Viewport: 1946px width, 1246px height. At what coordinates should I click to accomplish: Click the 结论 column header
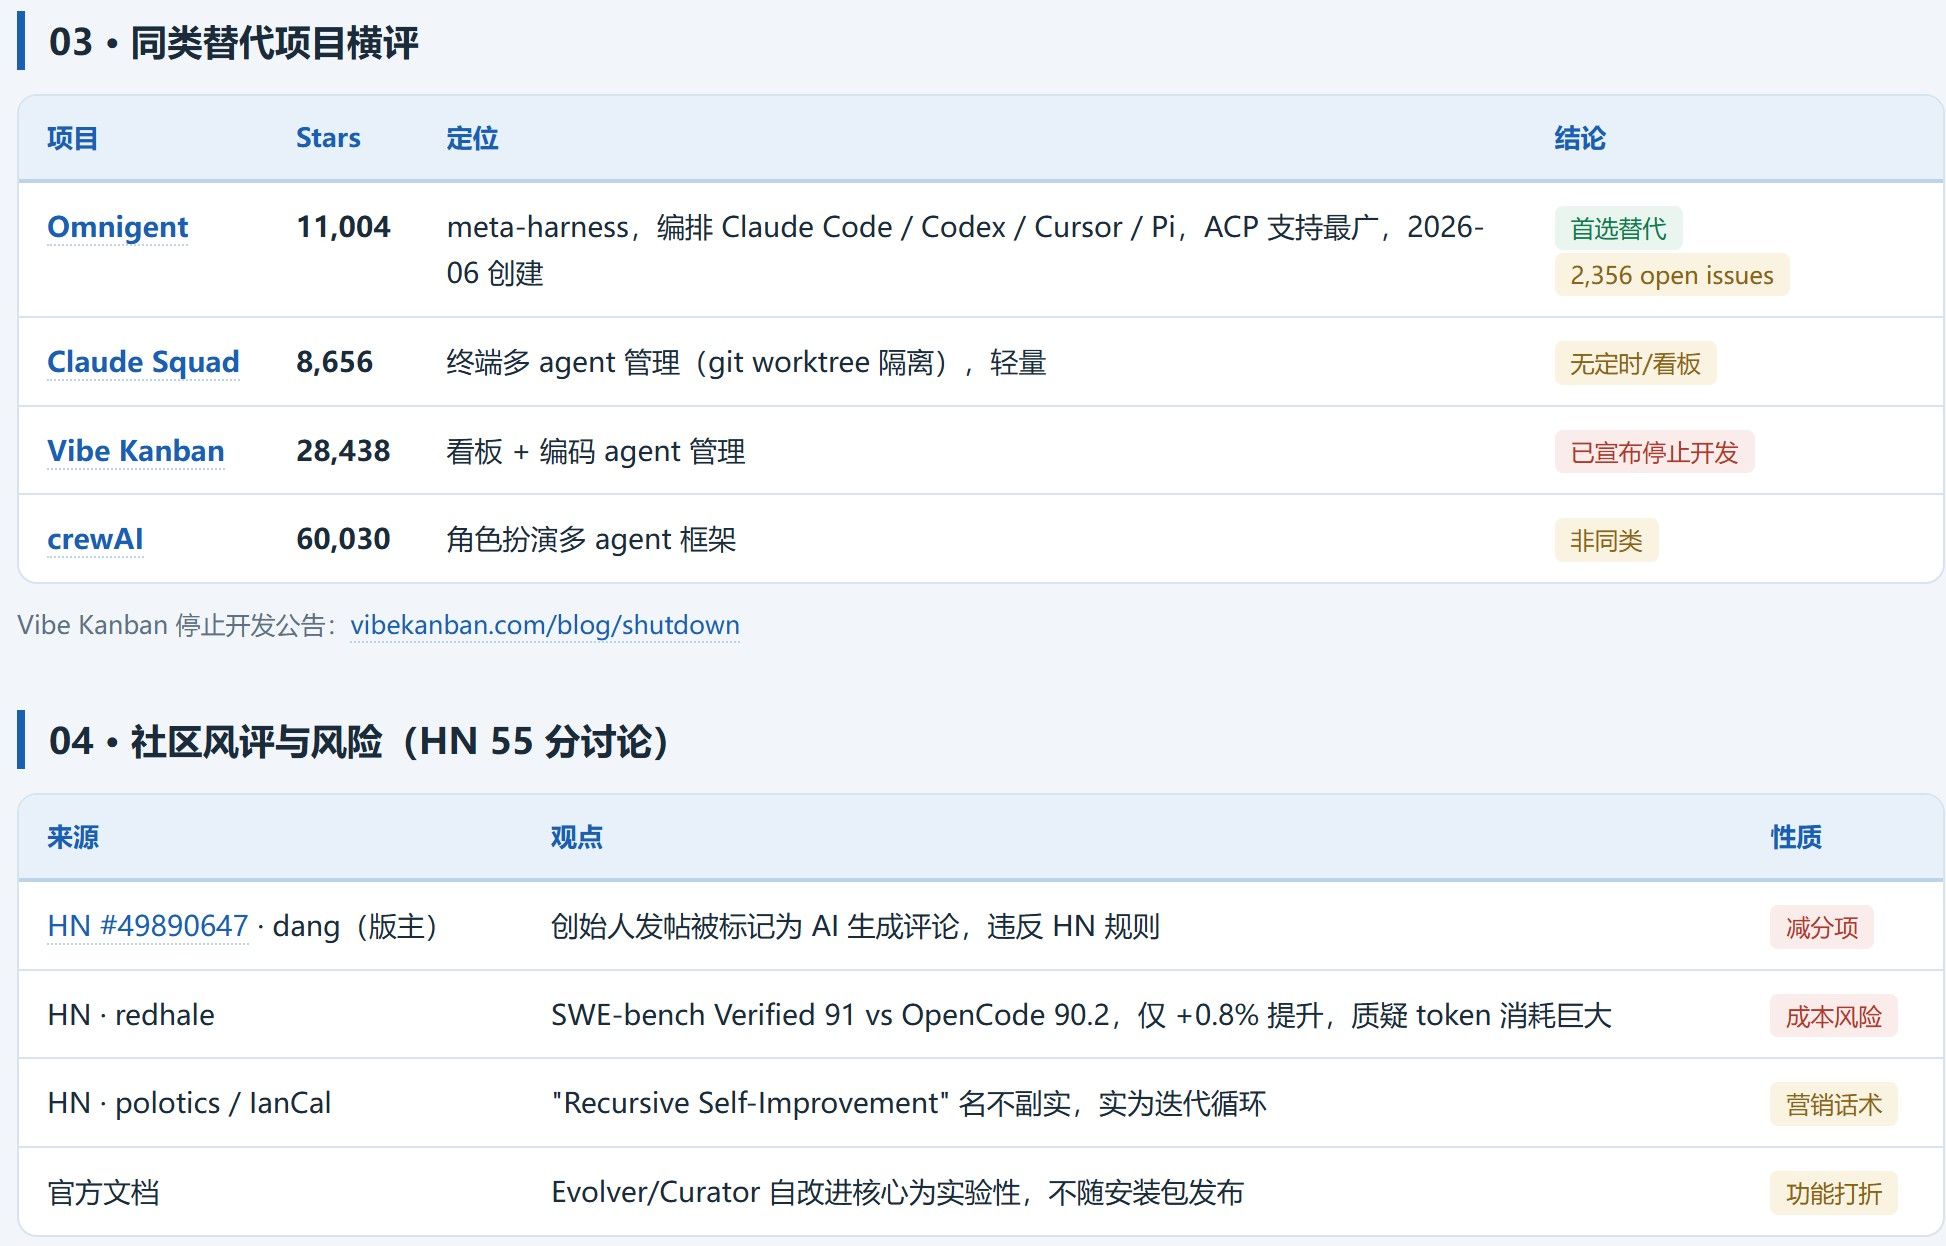coord(1580,138)
